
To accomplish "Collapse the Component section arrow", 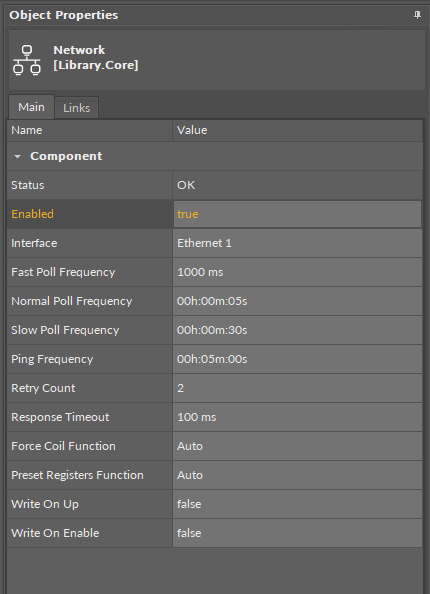I will 17,156.
